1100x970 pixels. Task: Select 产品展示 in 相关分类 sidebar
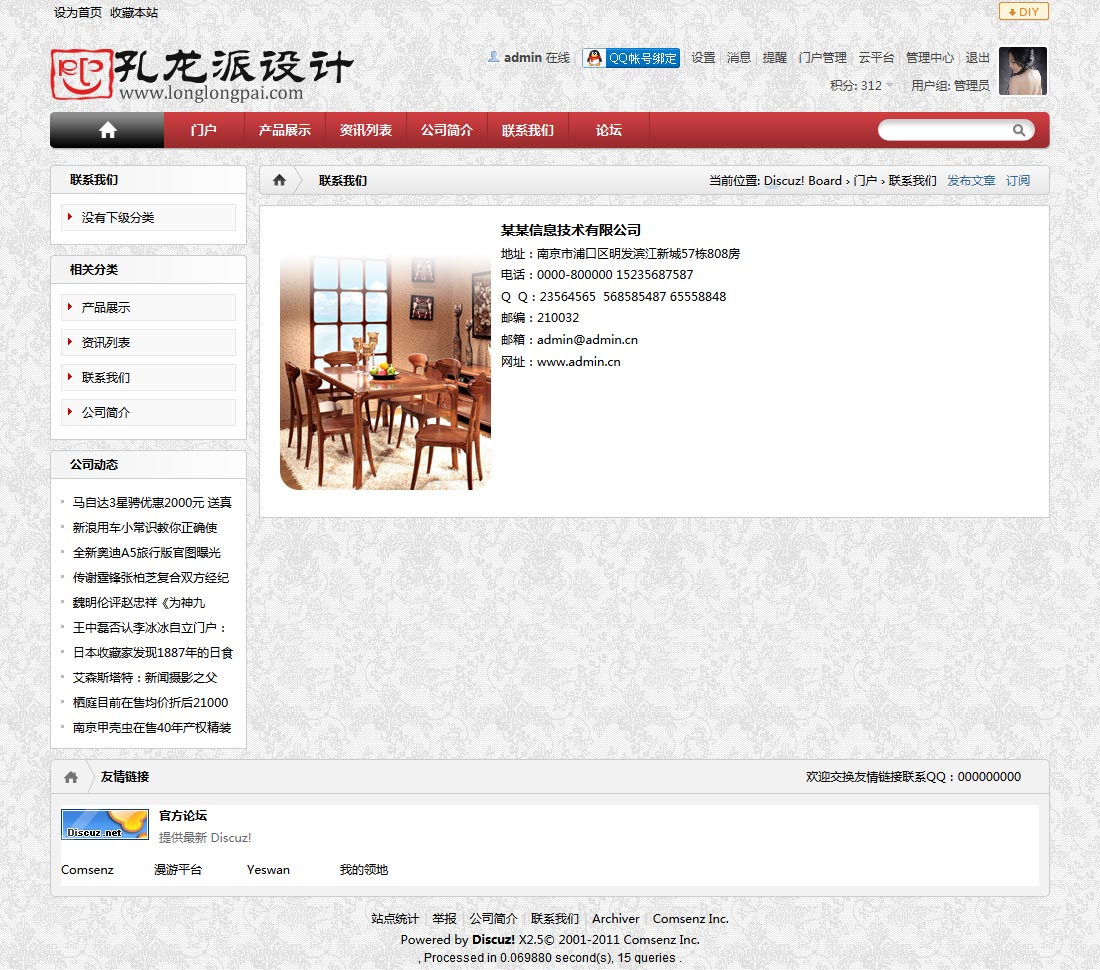(148, 307)
